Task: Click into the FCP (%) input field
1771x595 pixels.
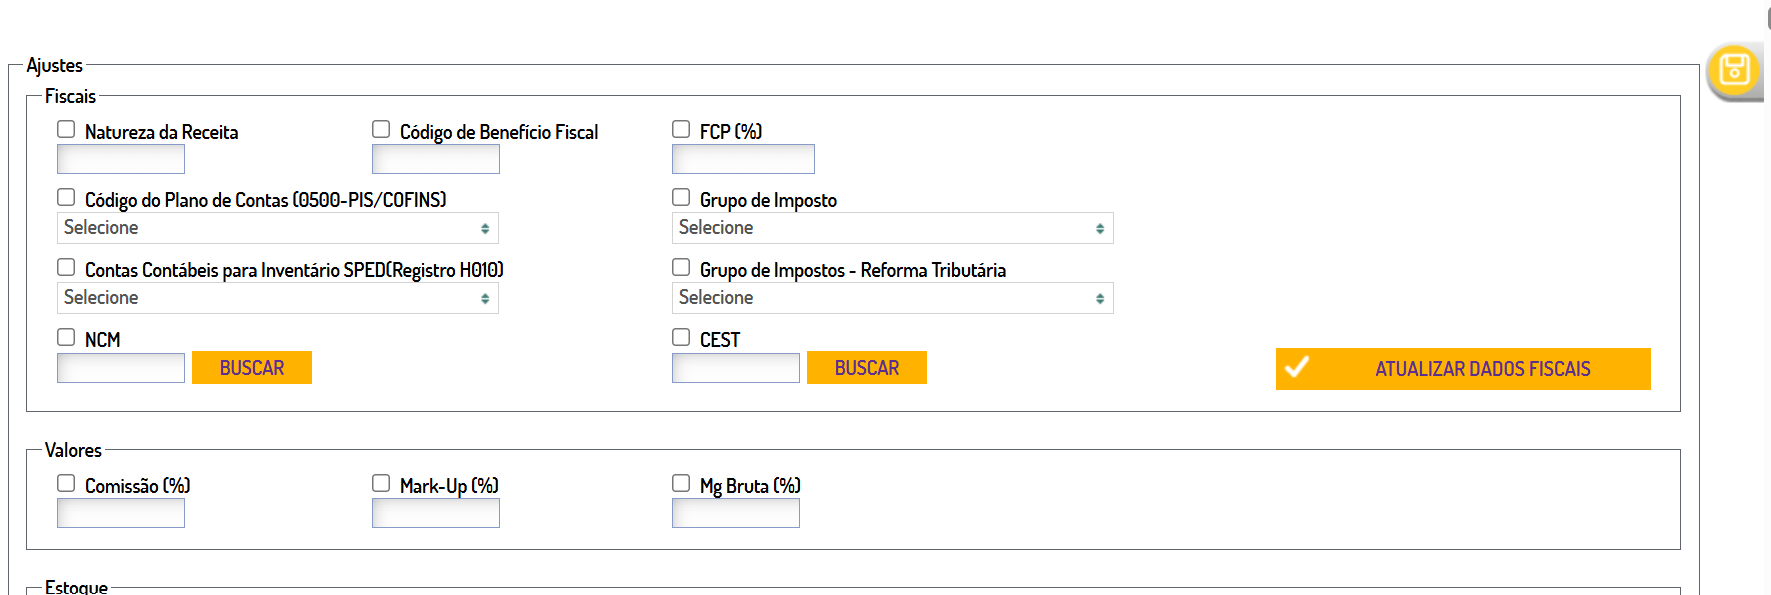Action: pos(743,159)
